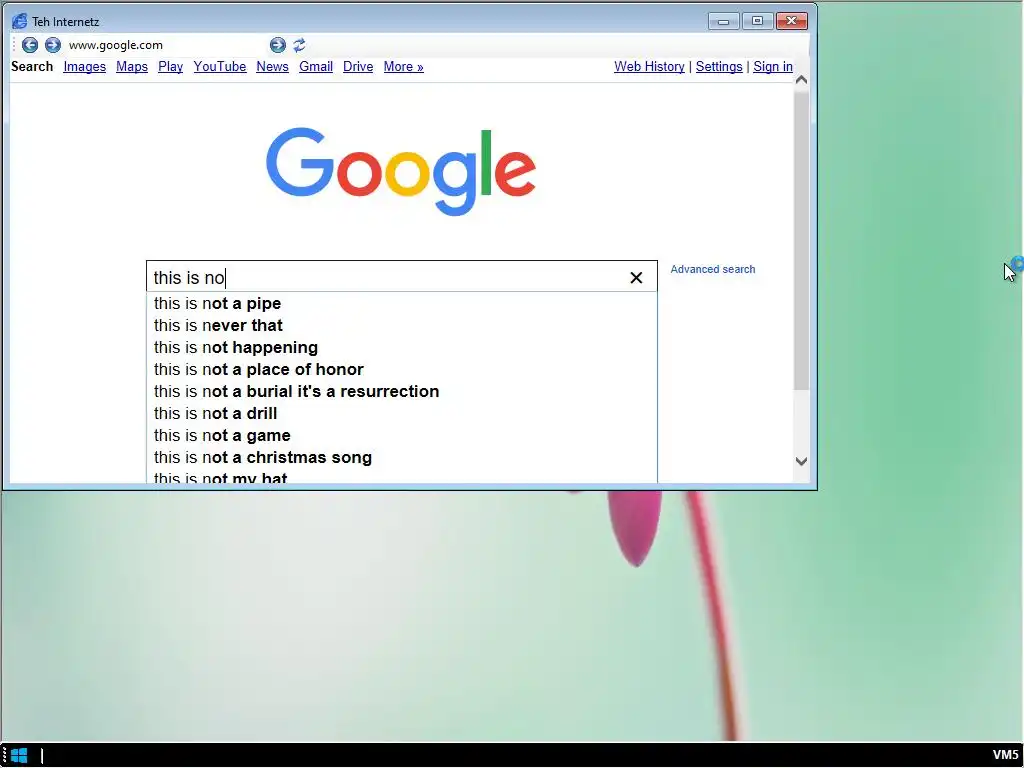Minimize the Teh Internetz window

tap(724, 21)
